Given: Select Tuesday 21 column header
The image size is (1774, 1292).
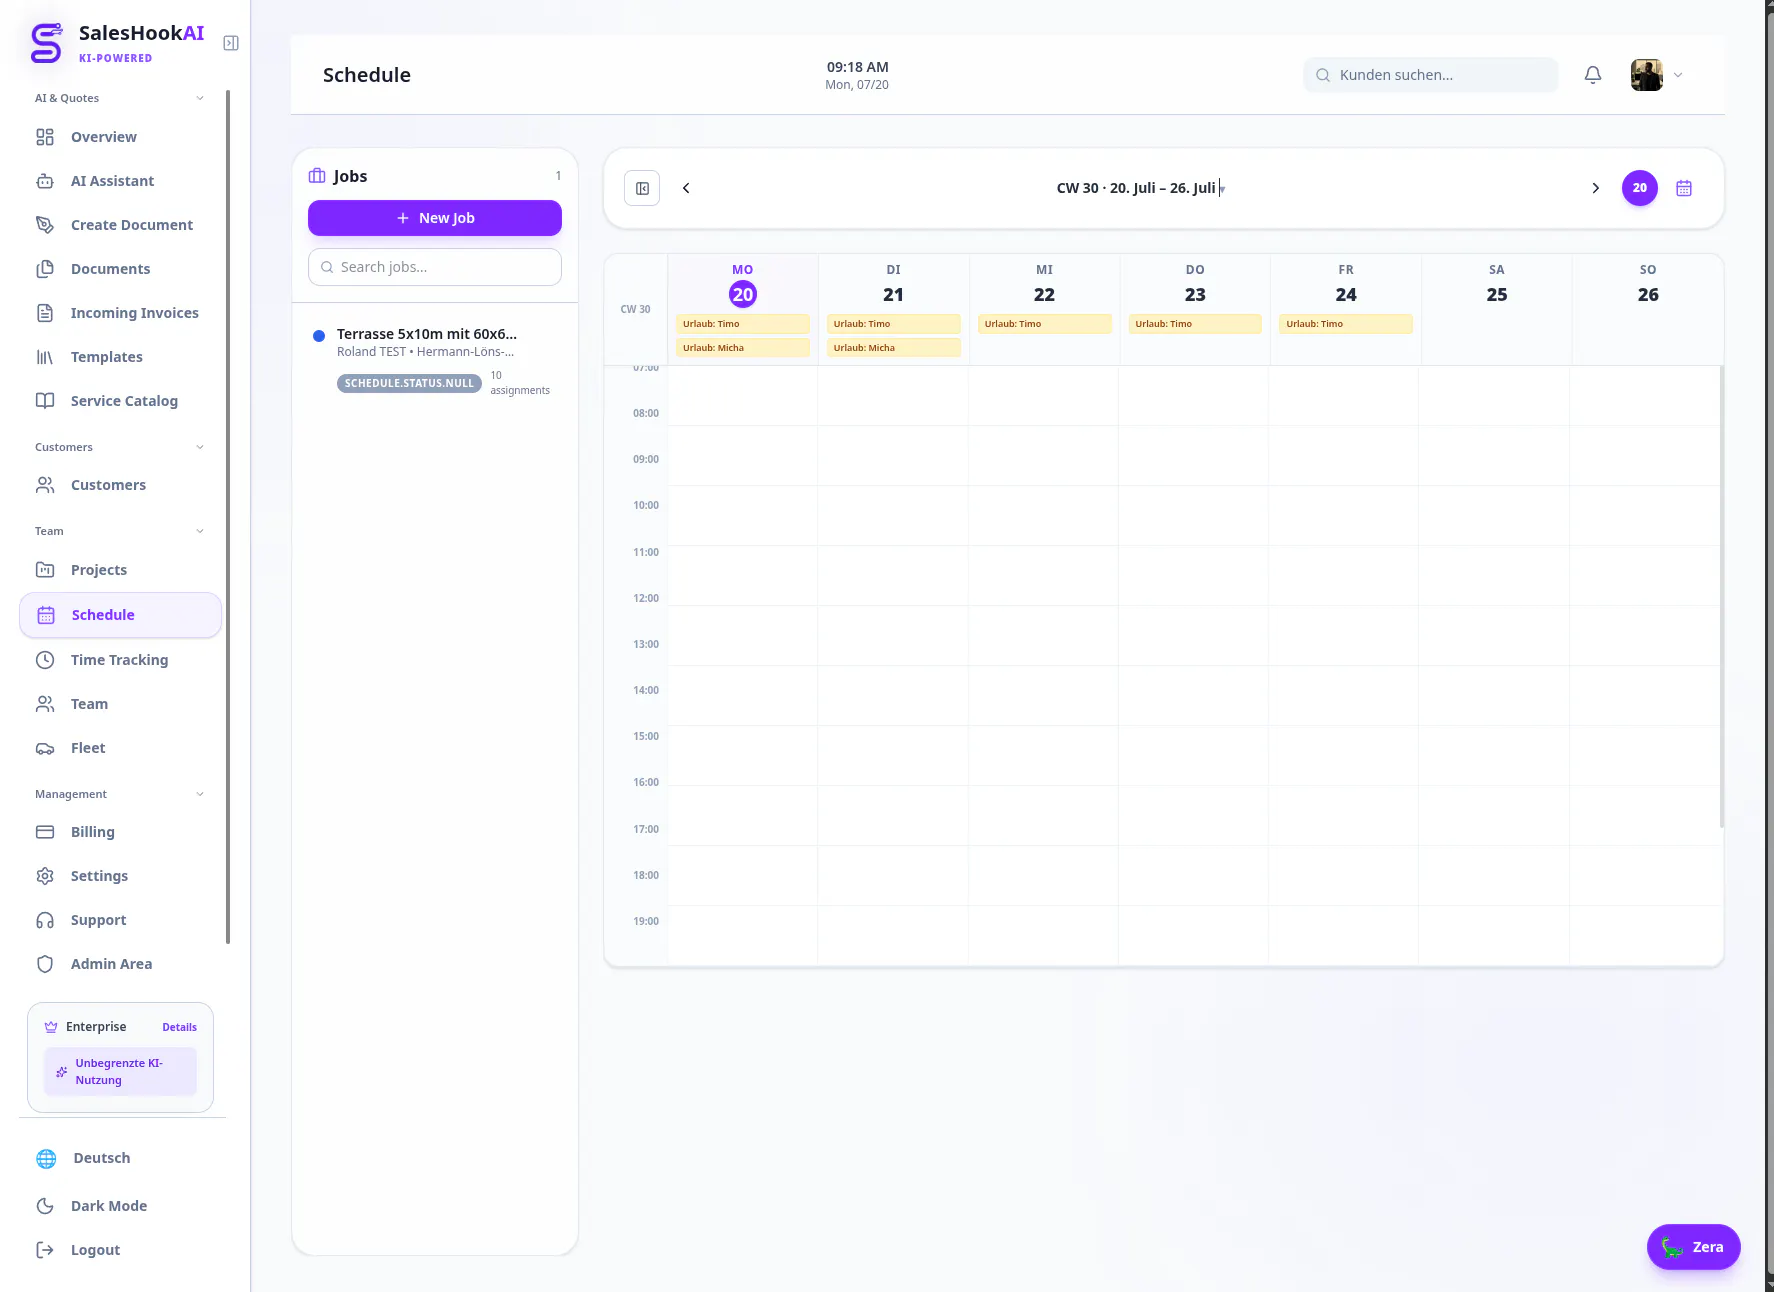Looking at the screenshot, I should (x=893, y=284).
